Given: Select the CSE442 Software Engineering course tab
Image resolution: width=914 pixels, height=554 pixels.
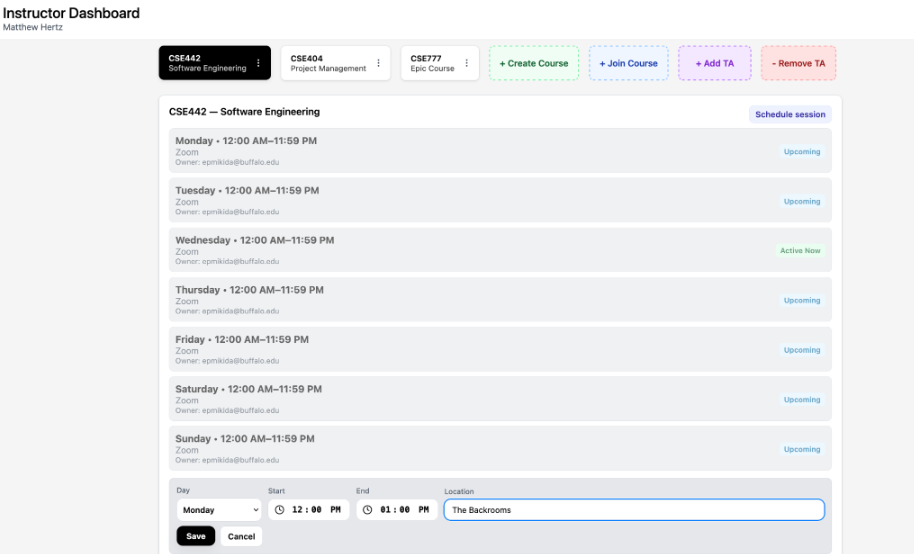Looking at the screenshot, I should coord(215,63).
